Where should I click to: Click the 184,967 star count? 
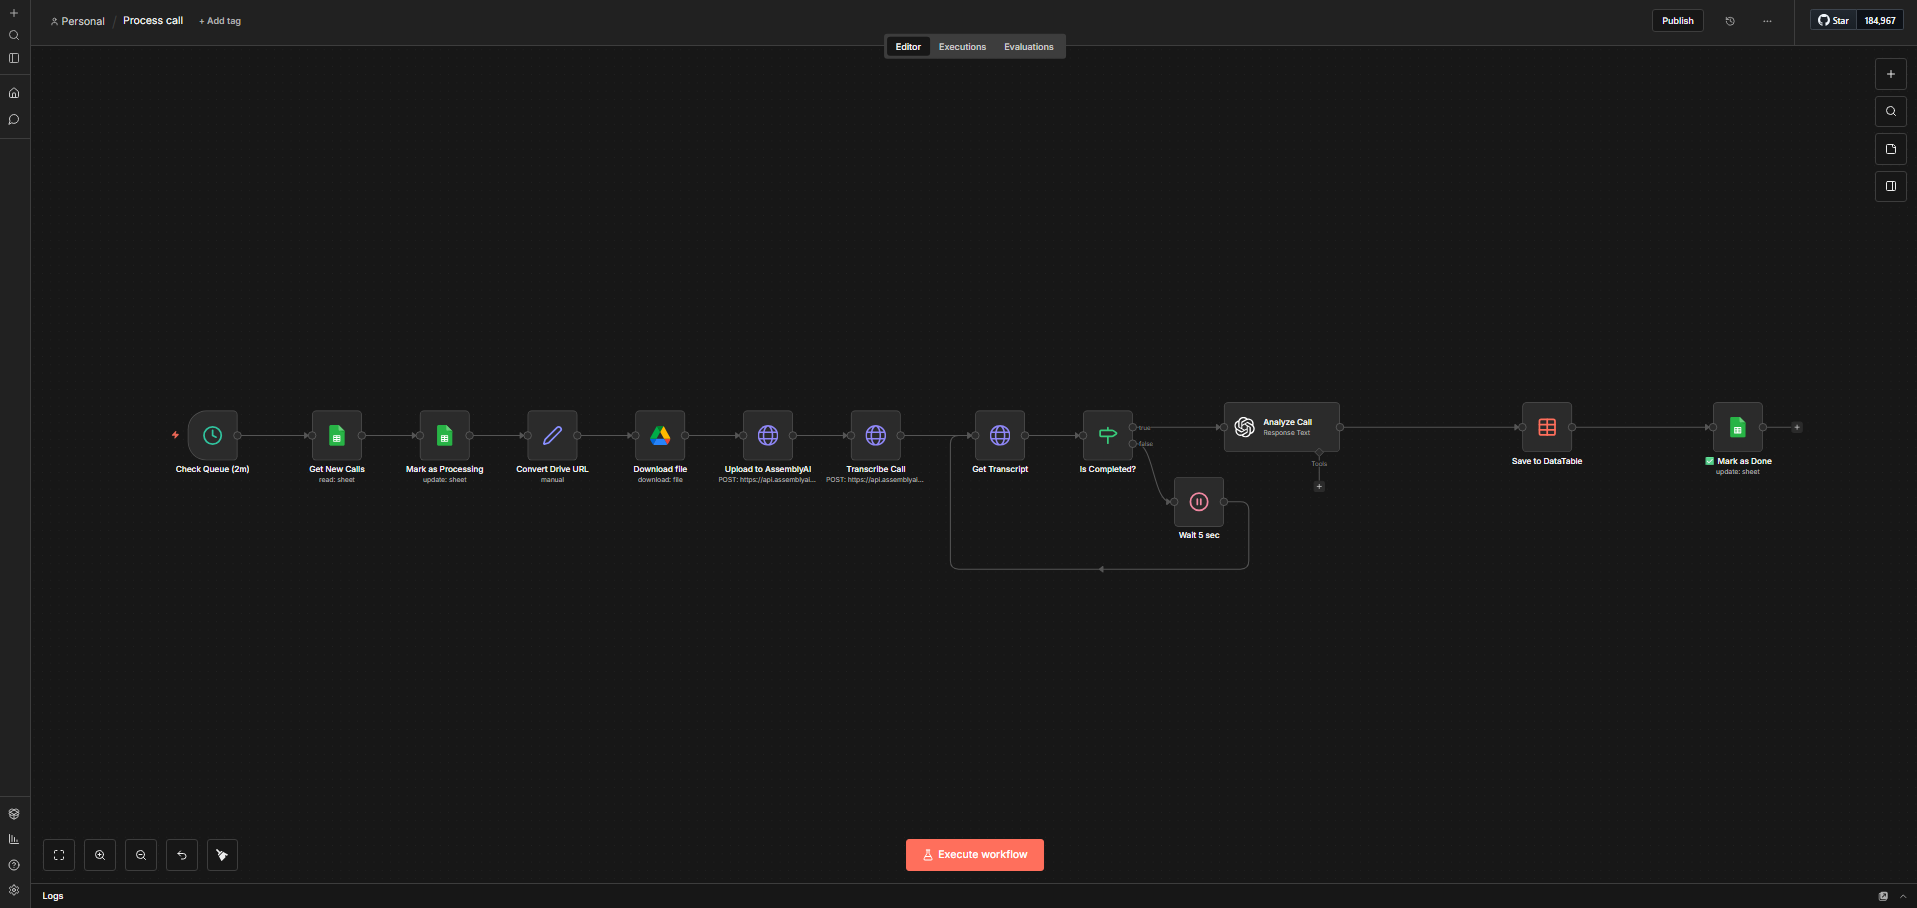click(1880, 21)
